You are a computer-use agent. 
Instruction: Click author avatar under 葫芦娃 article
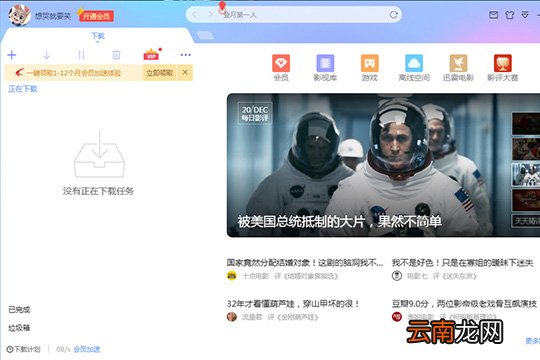pos(232,317)
